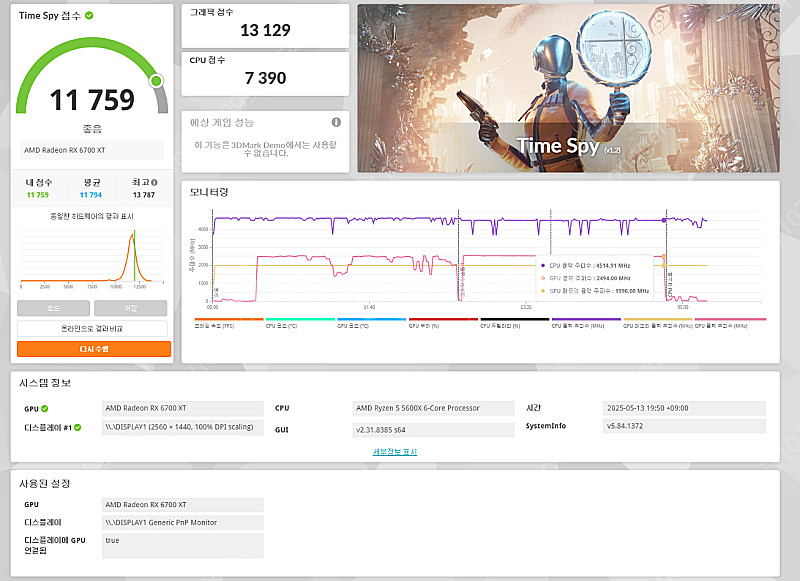This screenshot has width=800, height=581.
Task: Click the main score 11 759
Action: click(x=92, y=99)
